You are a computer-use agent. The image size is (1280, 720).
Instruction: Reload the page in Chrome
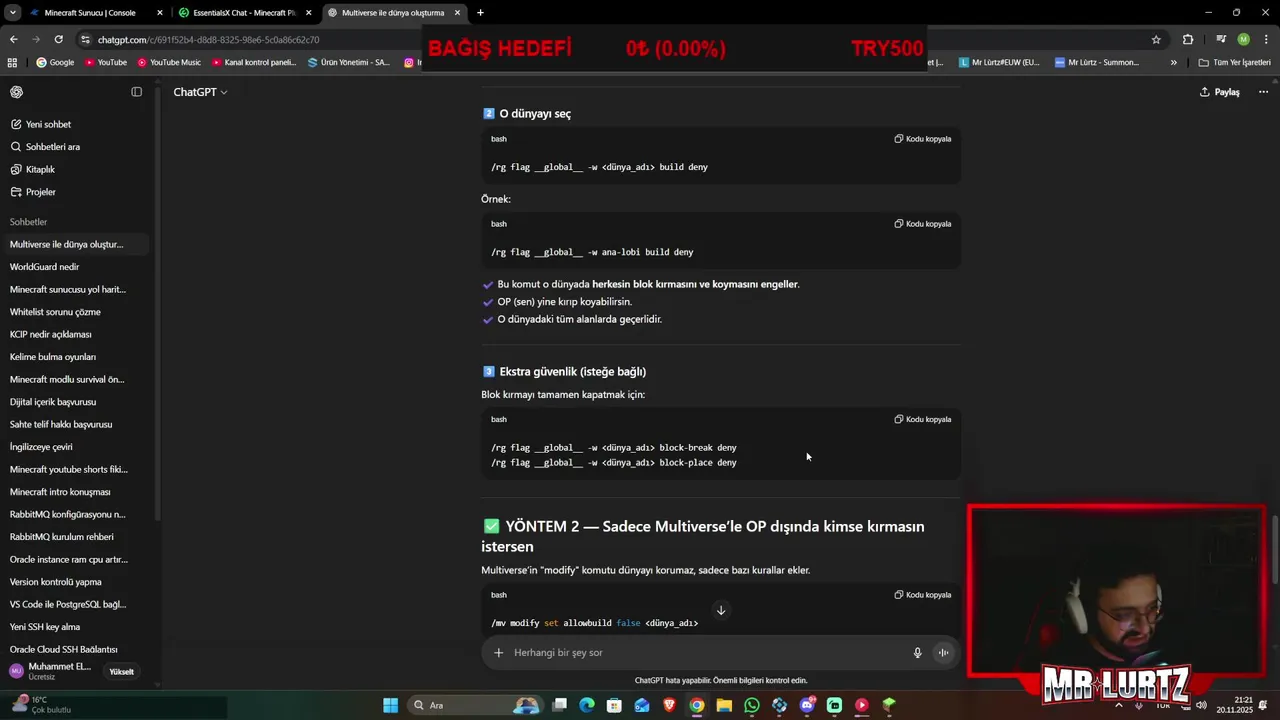(59, 40)
